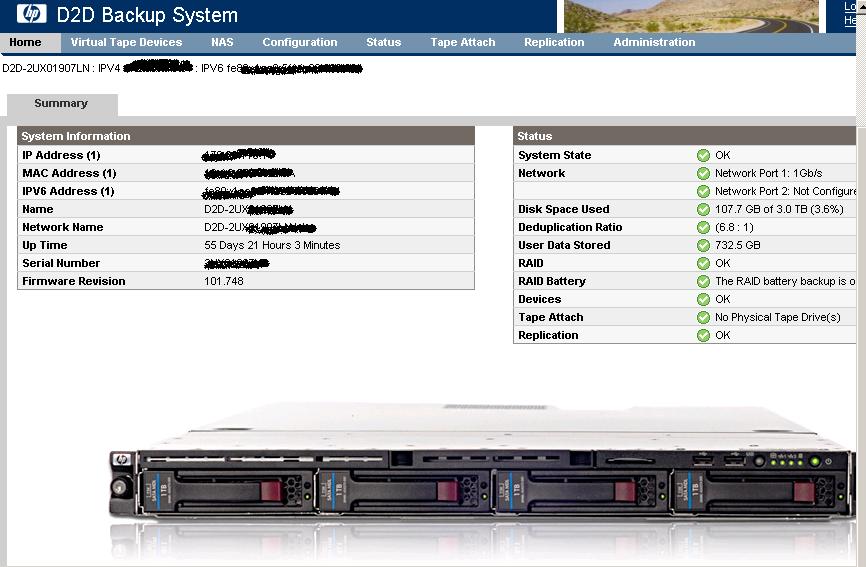Click the vertical scrollbar on the right edge
This screenshot has height=567, width=866.
click(861, 283)
